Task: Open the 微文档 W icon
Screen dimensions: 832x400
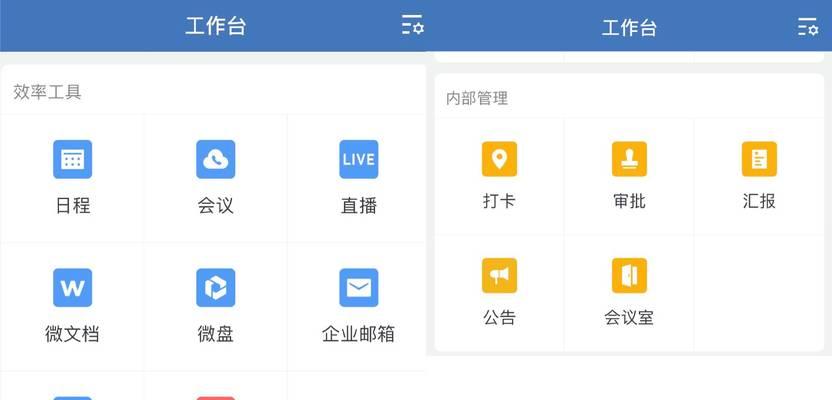Action: click(x=72, y=288)
